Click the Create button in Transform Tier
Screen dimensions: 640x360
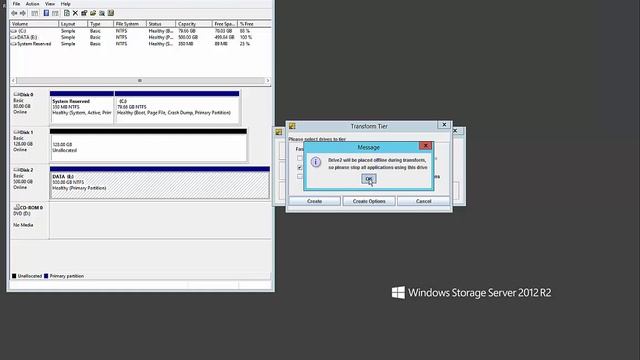pos(314,201)
